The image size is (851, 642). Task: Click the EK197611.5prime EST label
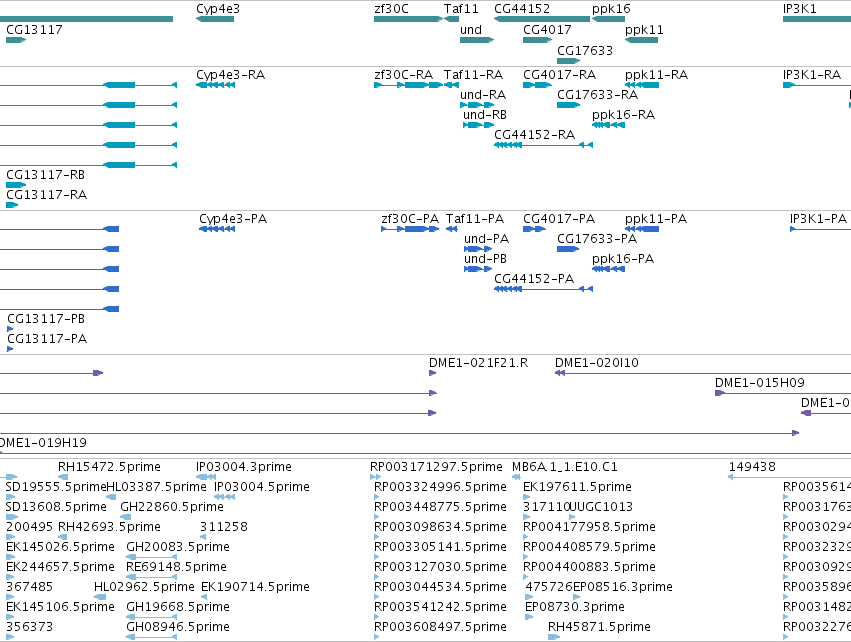[577, 486]
